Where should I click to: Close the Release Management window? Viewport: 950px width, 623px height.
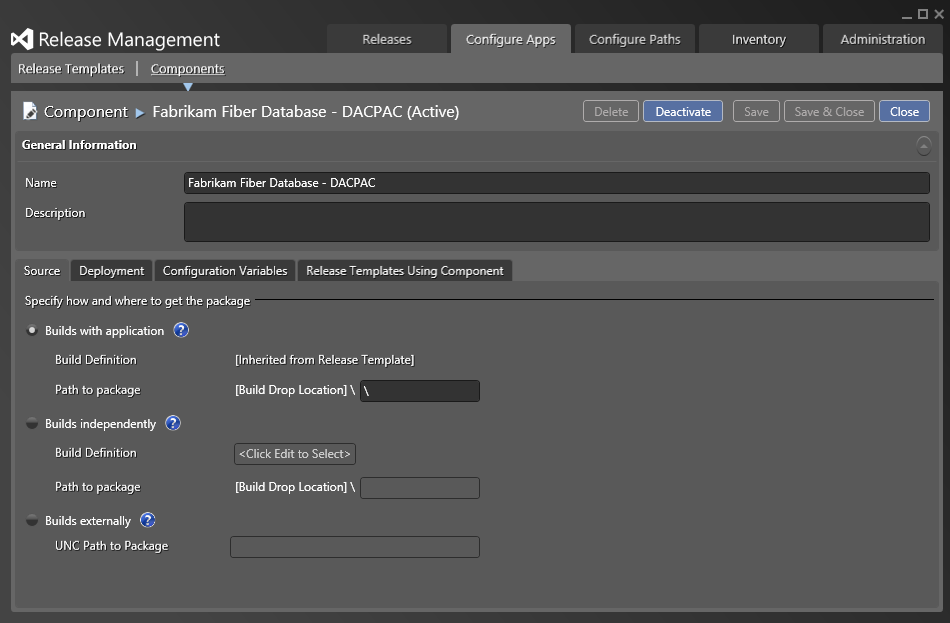(x=938, y=14)
